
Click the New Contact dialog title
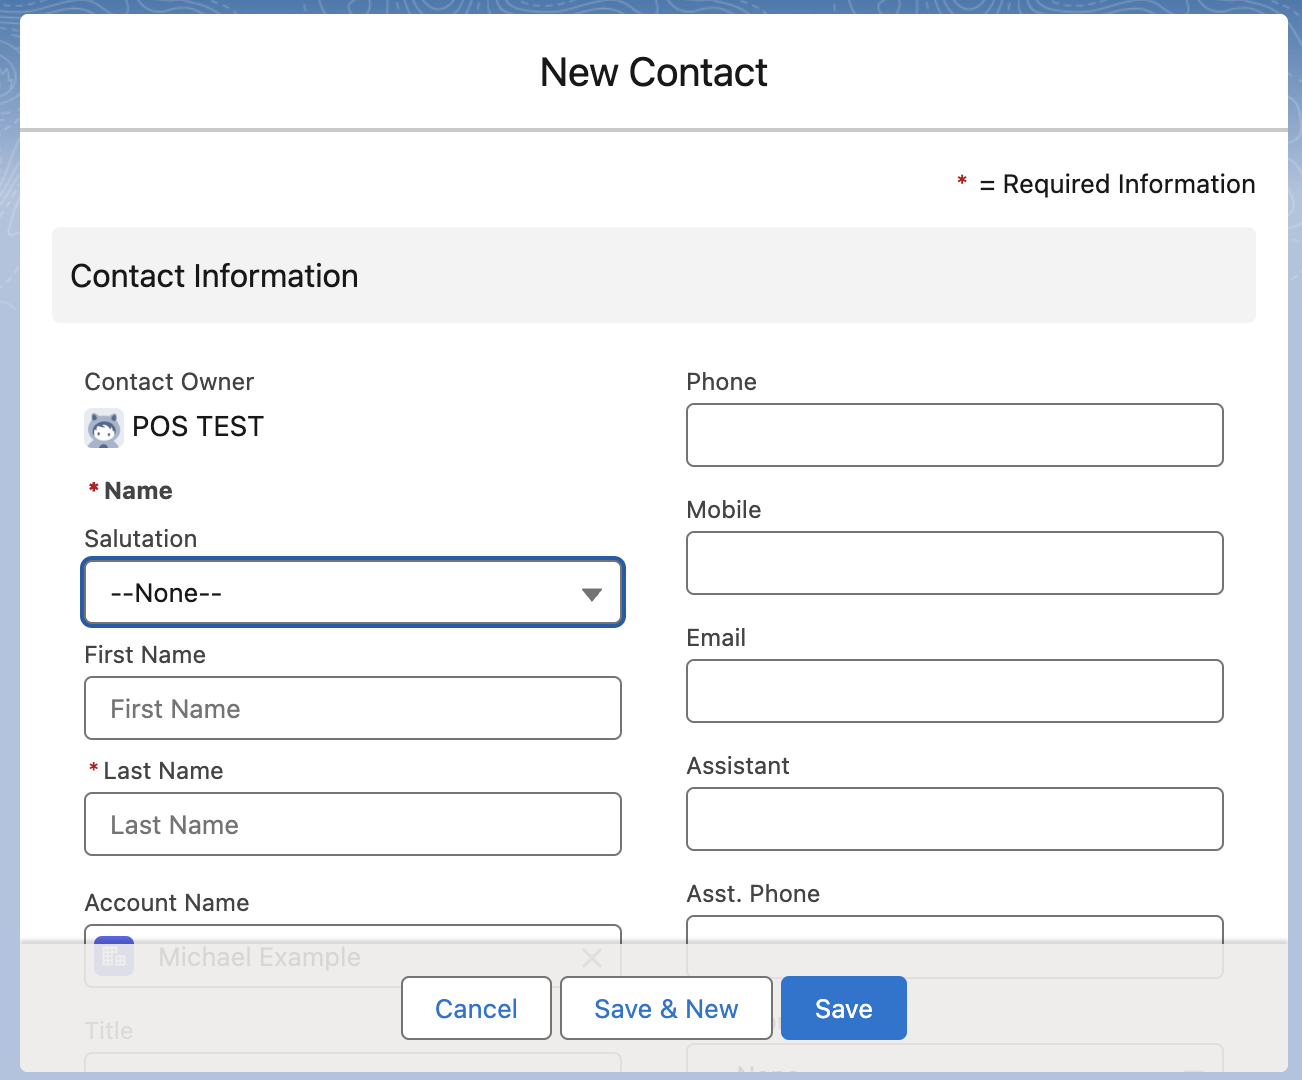pyautogui.click(x=654, y=72)
